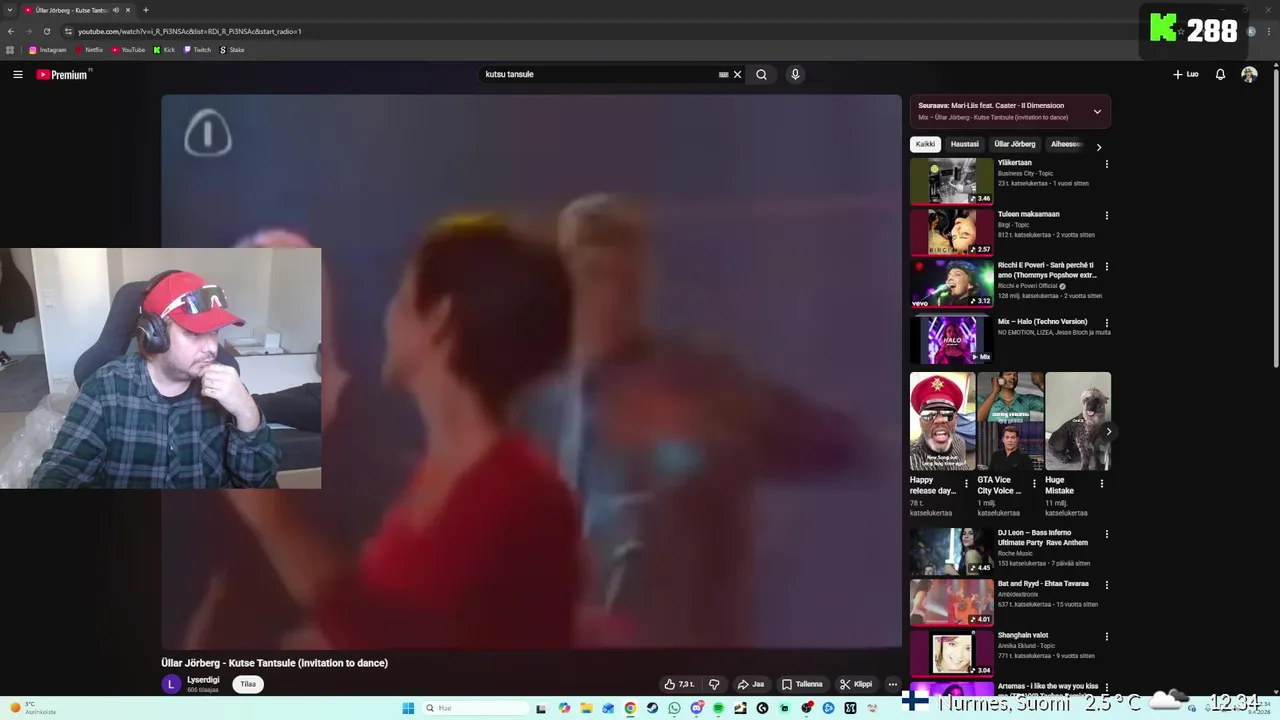
Task: Dislike the video with the thumbs-down icon
Action: point(714,684)
